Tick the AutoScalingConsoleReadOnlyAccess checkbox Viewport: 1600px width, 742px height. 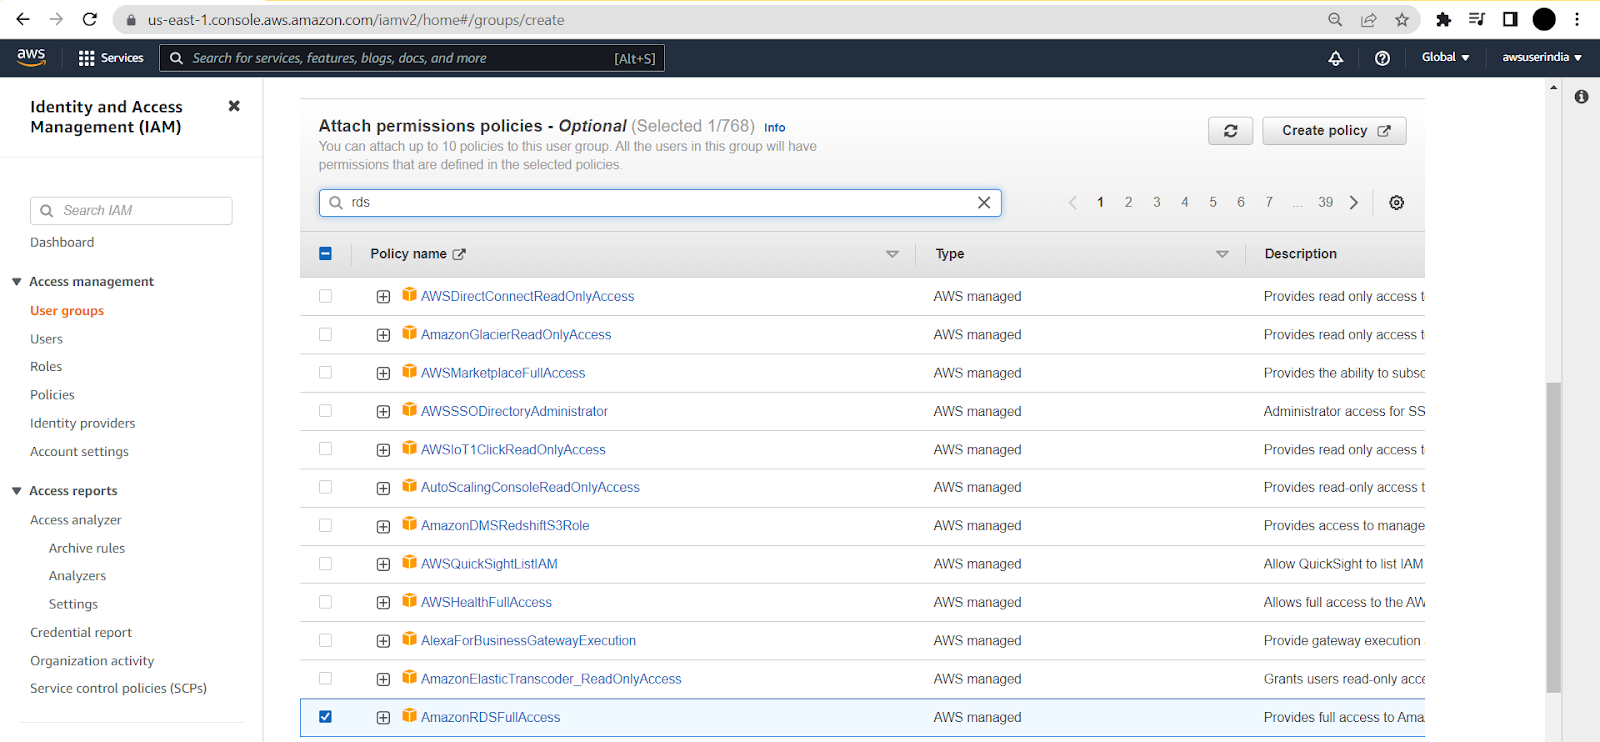click(325, 487)
